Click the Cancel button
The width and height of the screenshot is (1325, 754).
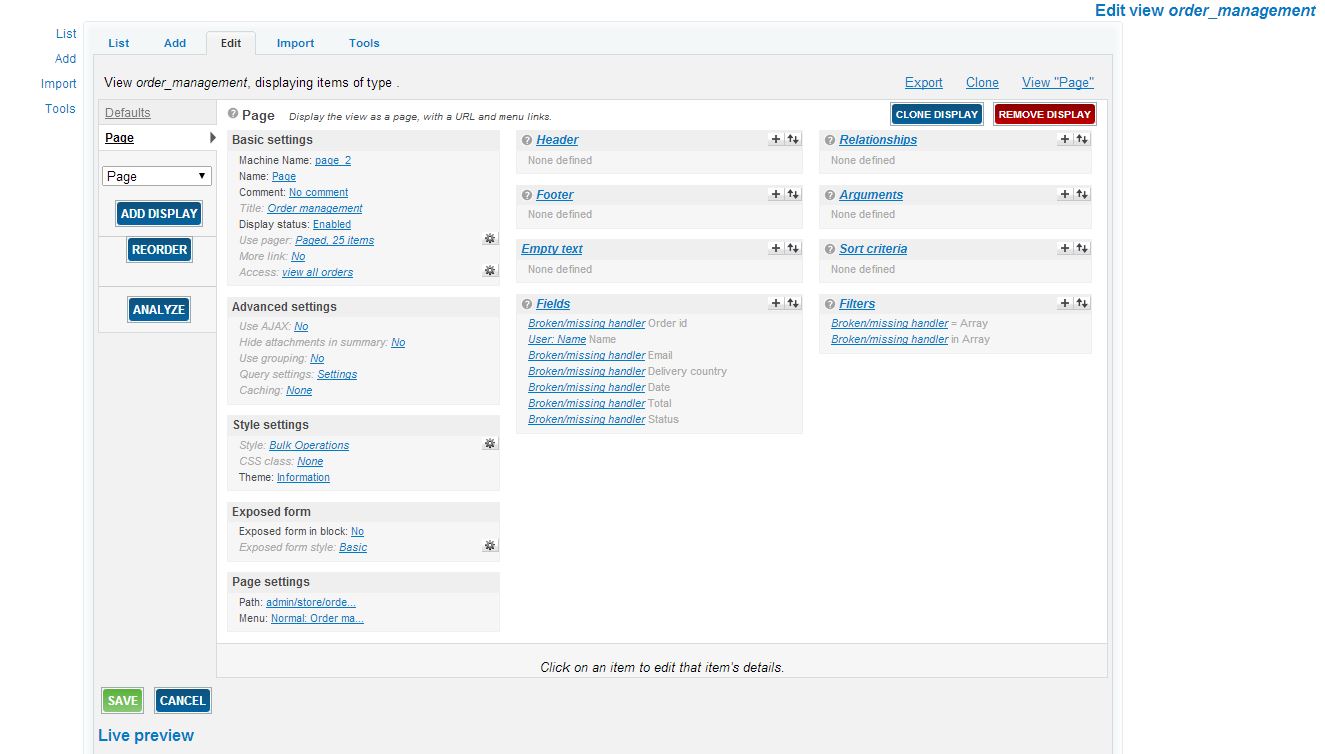coord(183,700)
